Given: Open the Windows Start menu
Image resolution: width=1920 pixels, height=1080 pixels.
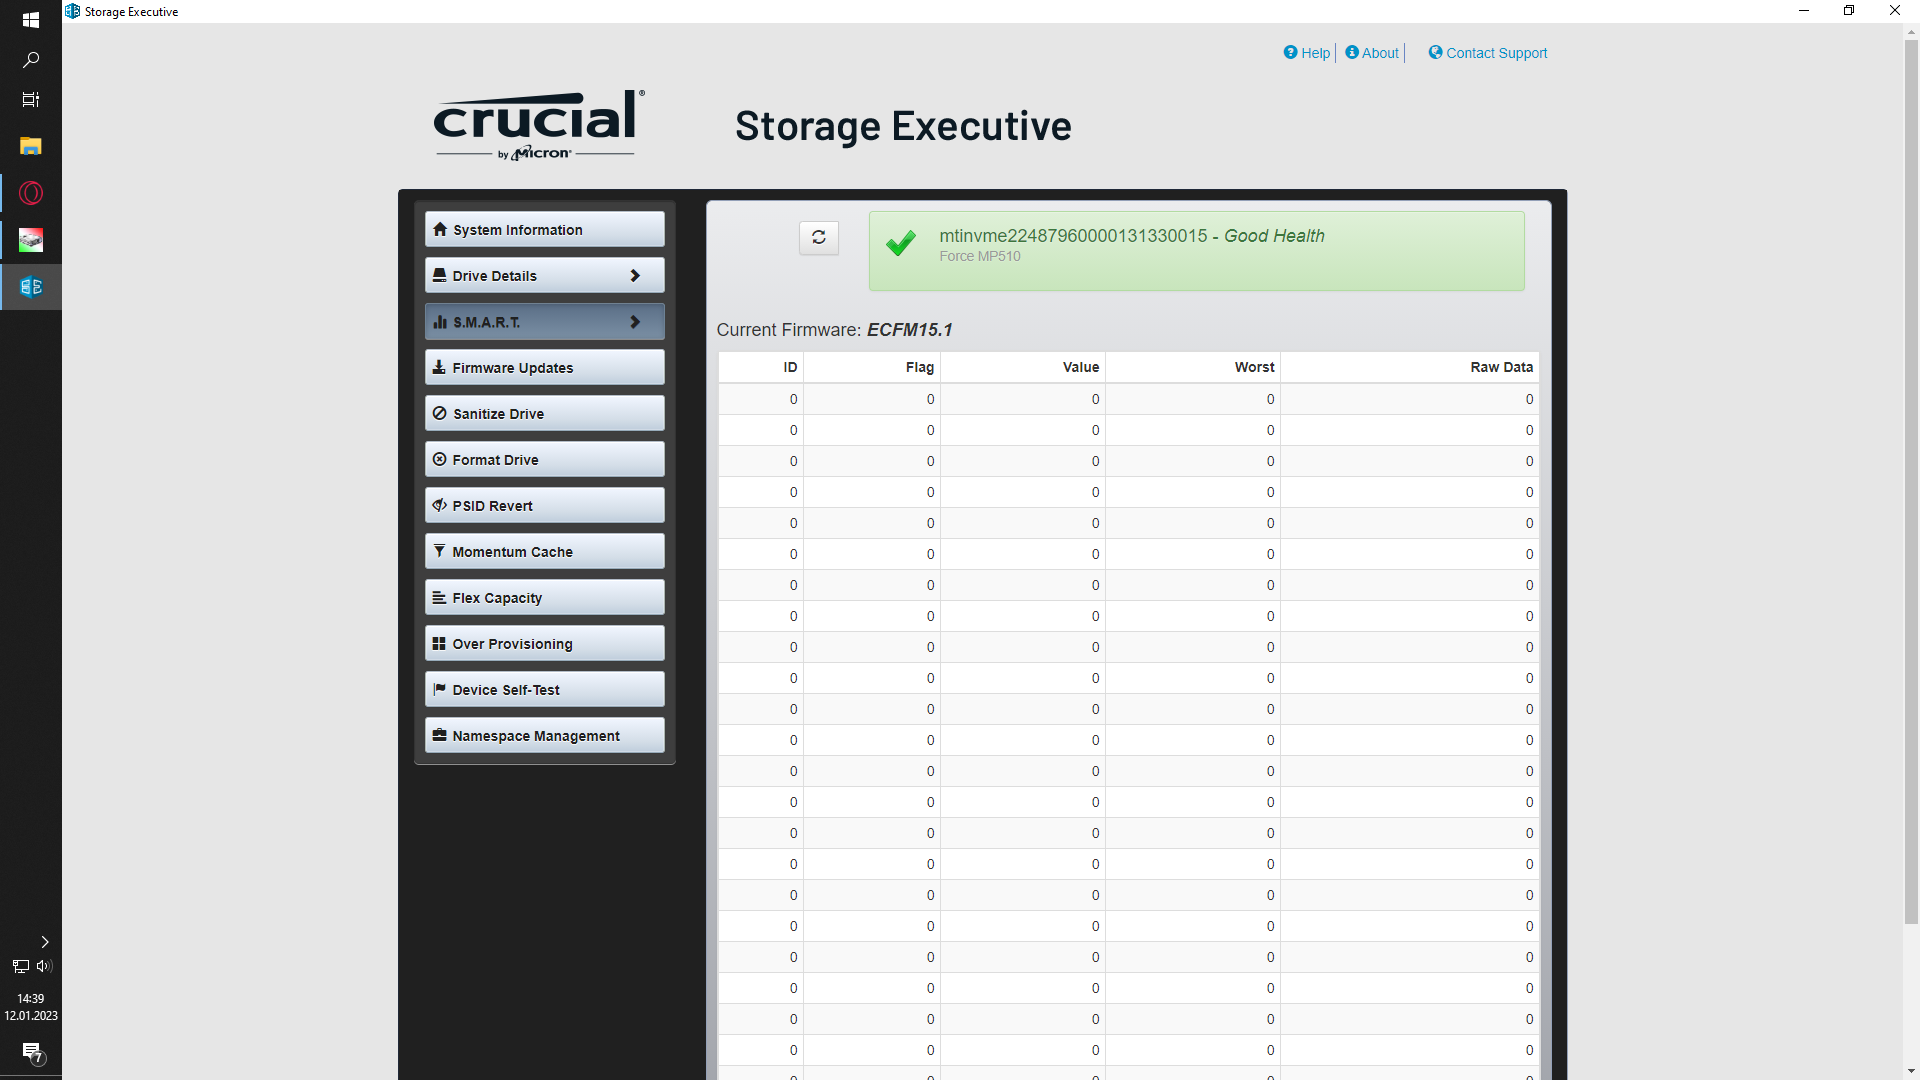Looking at the screenshot, I should (31, 20).
